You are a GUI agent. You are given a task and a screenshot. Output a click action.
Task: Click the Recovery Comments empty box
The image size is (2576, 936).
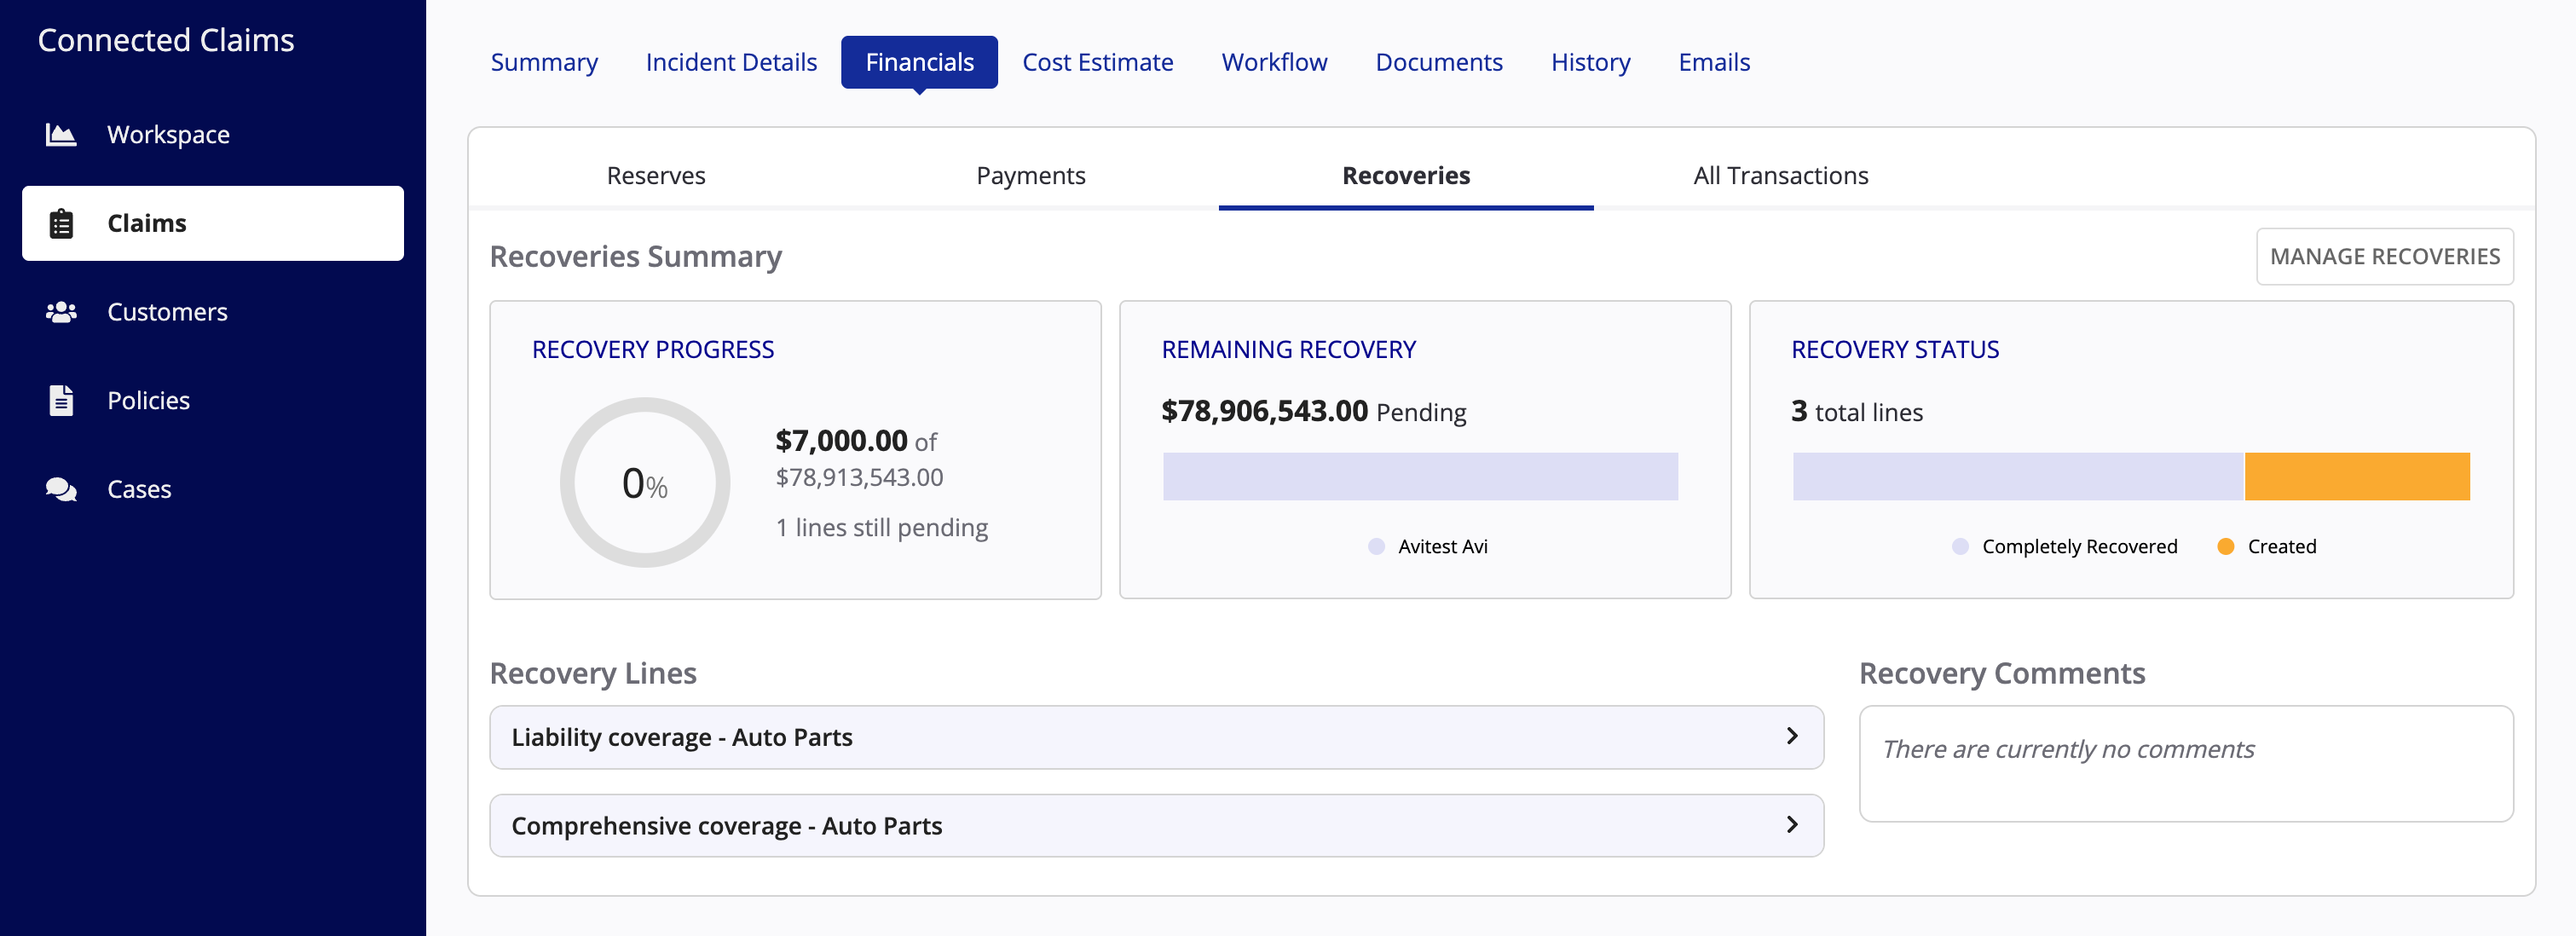coord(2185,764)
